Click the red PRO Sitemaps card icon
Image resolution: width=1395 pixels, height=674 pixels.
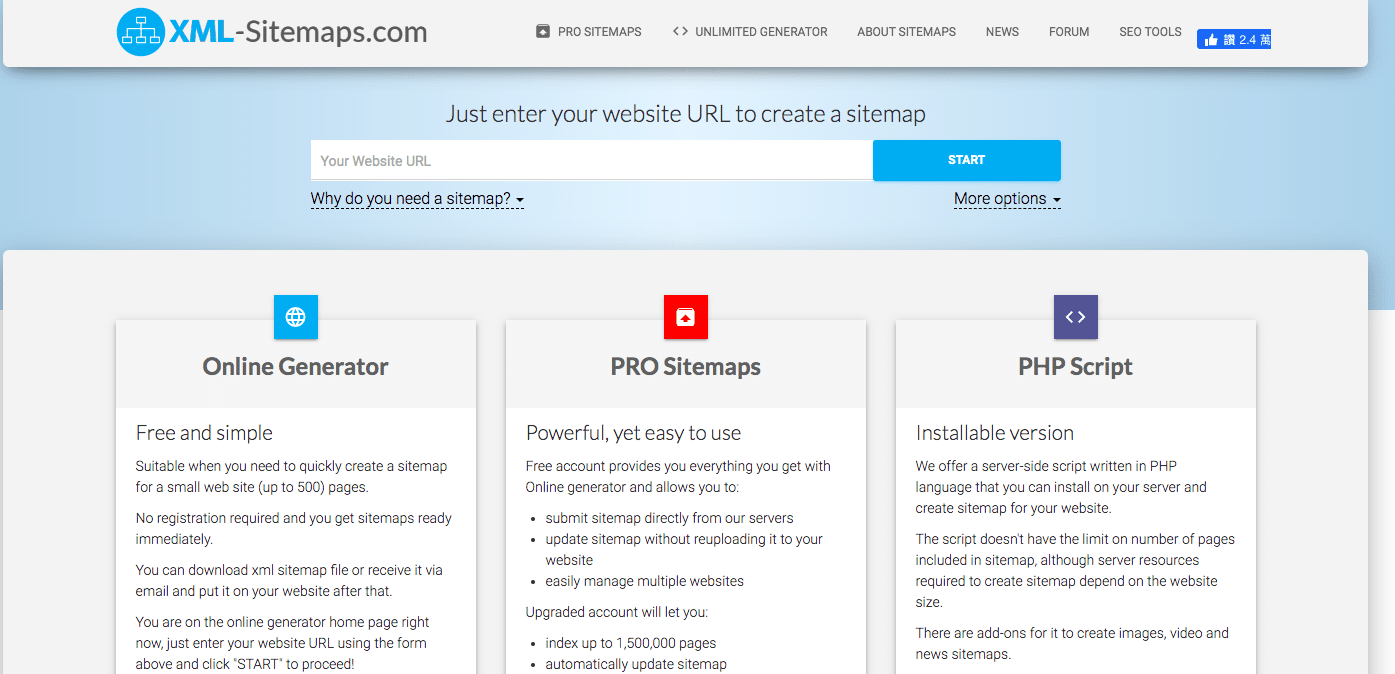click(x=686, y=317)
